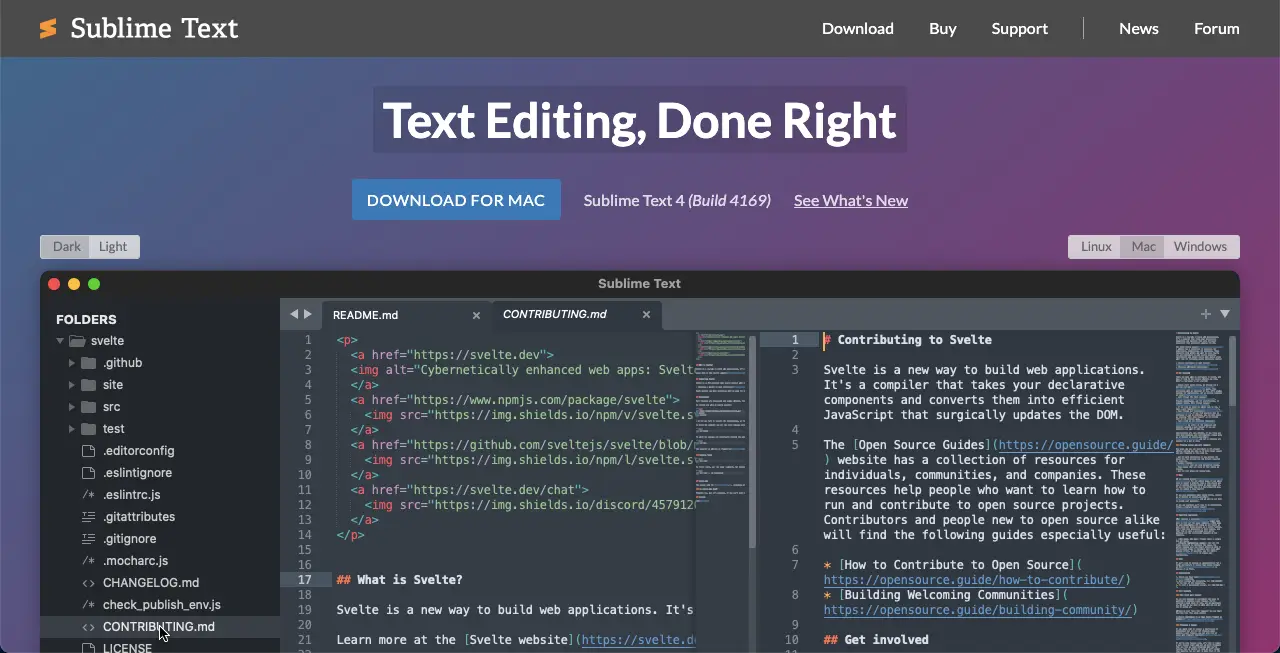1280x653 pixels.
Task: Switch screenshot theme to Dark
Action: click(67, 247)
